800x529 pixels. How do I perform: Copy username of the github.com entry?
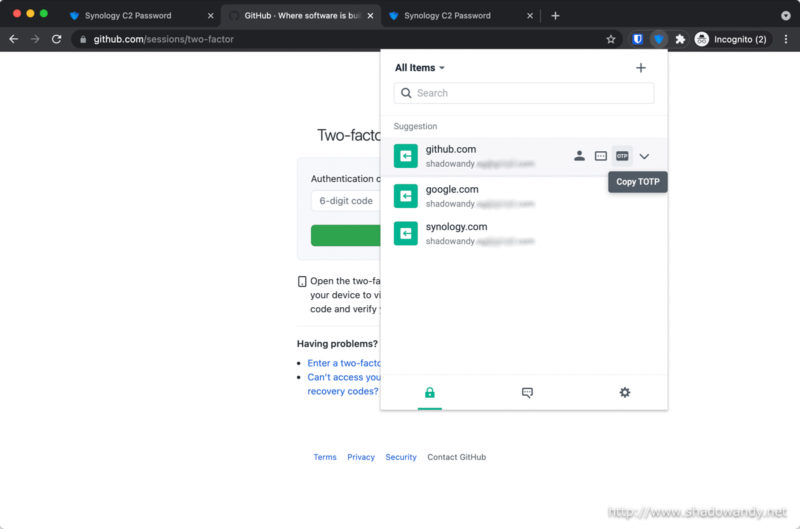click(579, 156)
